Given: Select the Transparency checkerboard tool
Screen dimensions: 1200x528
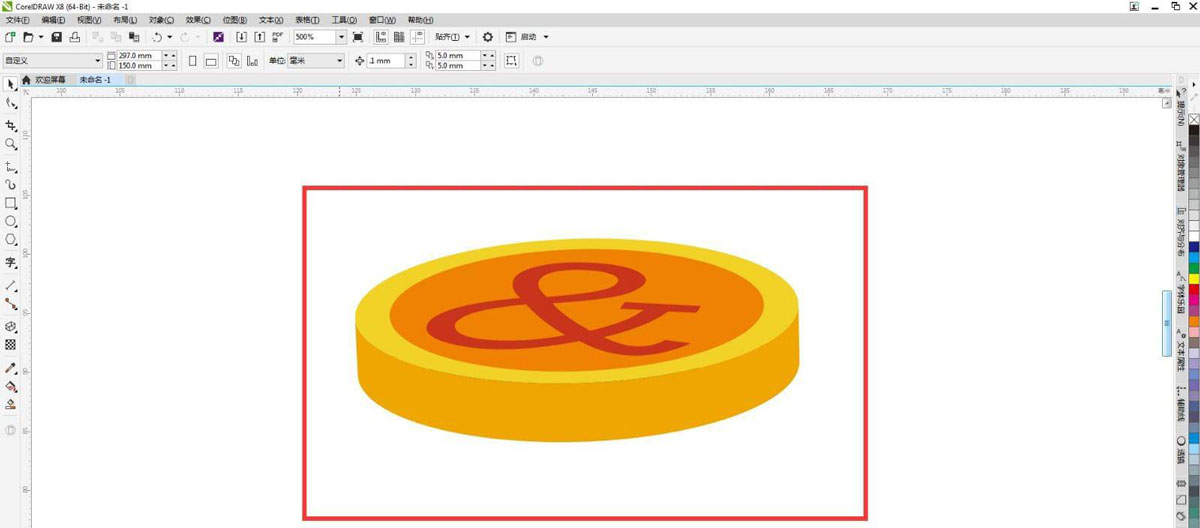Looking at the screenshot, I should pos(11,345).
